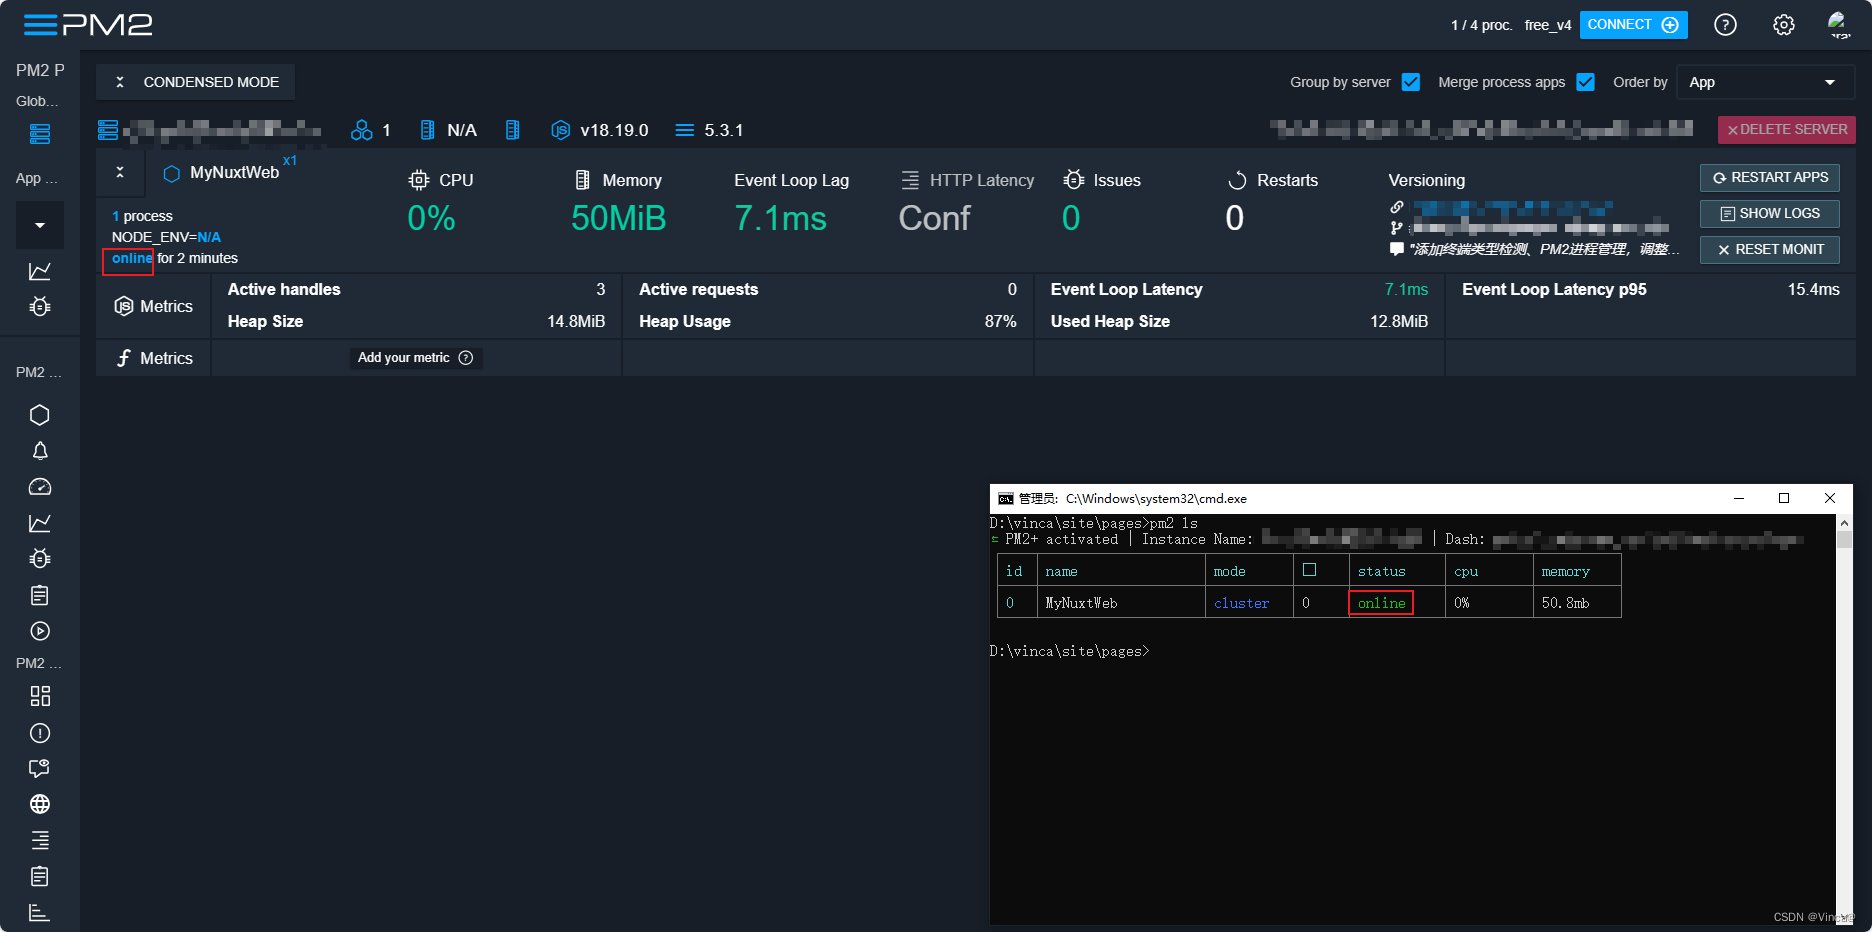Click RESTART APPS for MyNuxtWeb
The height and width of the screenshot is (932, 1872).
point(1769,177)
